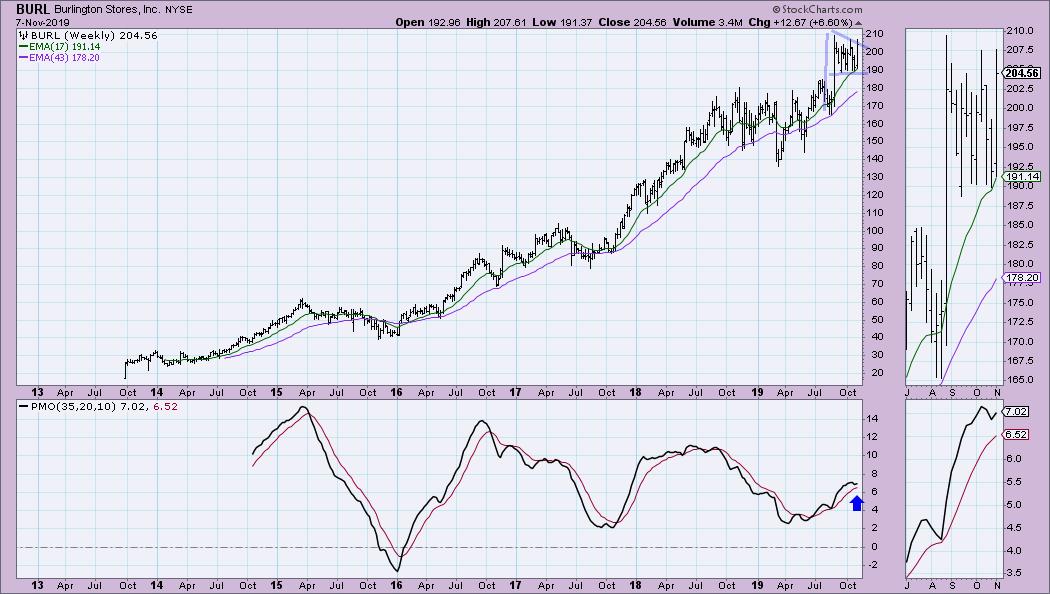Click the year 19 label under the PMO chart
1050x594 pixels.
click(757, 585)
